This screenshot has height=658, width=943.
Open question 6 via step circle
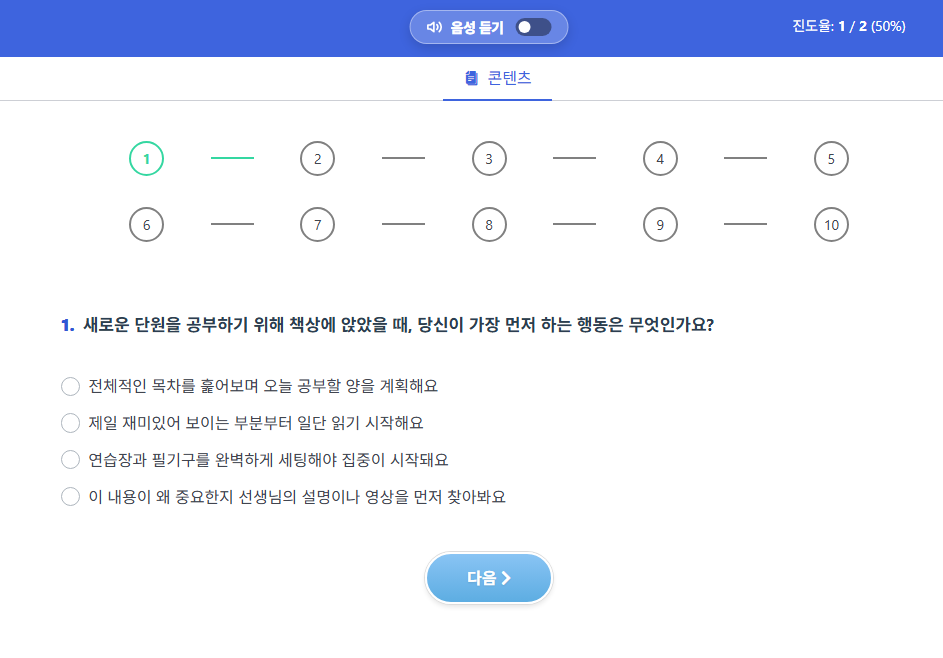tap(146, 225)
